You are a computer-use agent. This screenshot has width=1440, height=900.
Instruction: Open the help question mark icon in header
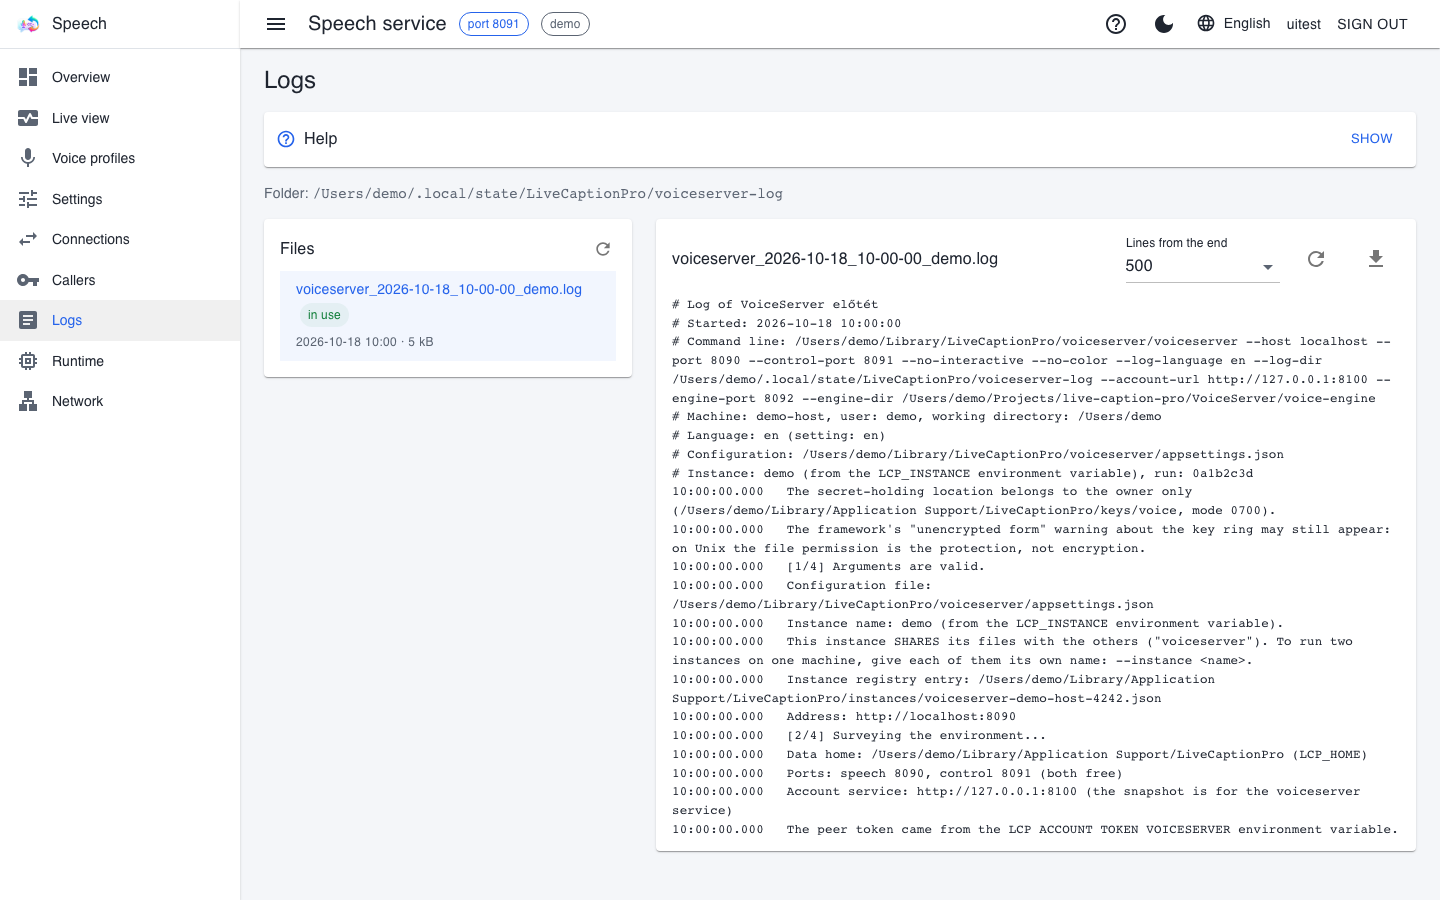pos(1116,24)
